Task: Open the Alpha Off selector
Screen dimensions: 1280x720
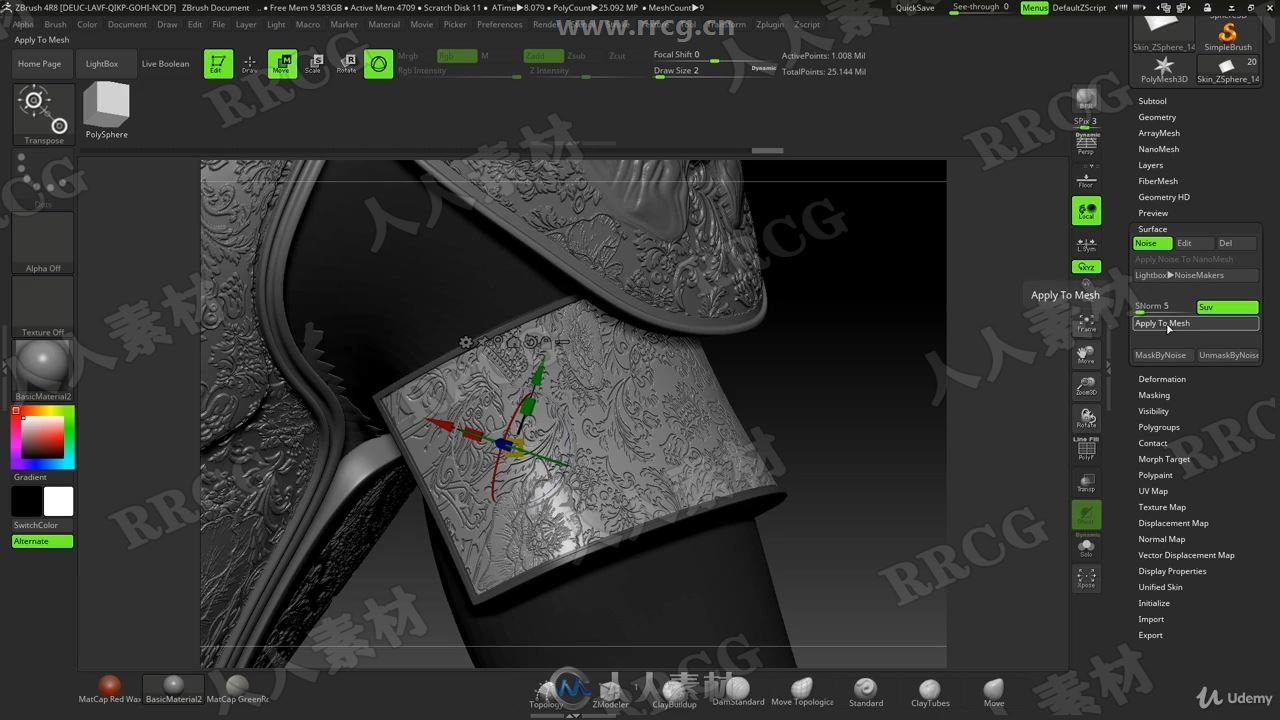Action: coord(43,243)
